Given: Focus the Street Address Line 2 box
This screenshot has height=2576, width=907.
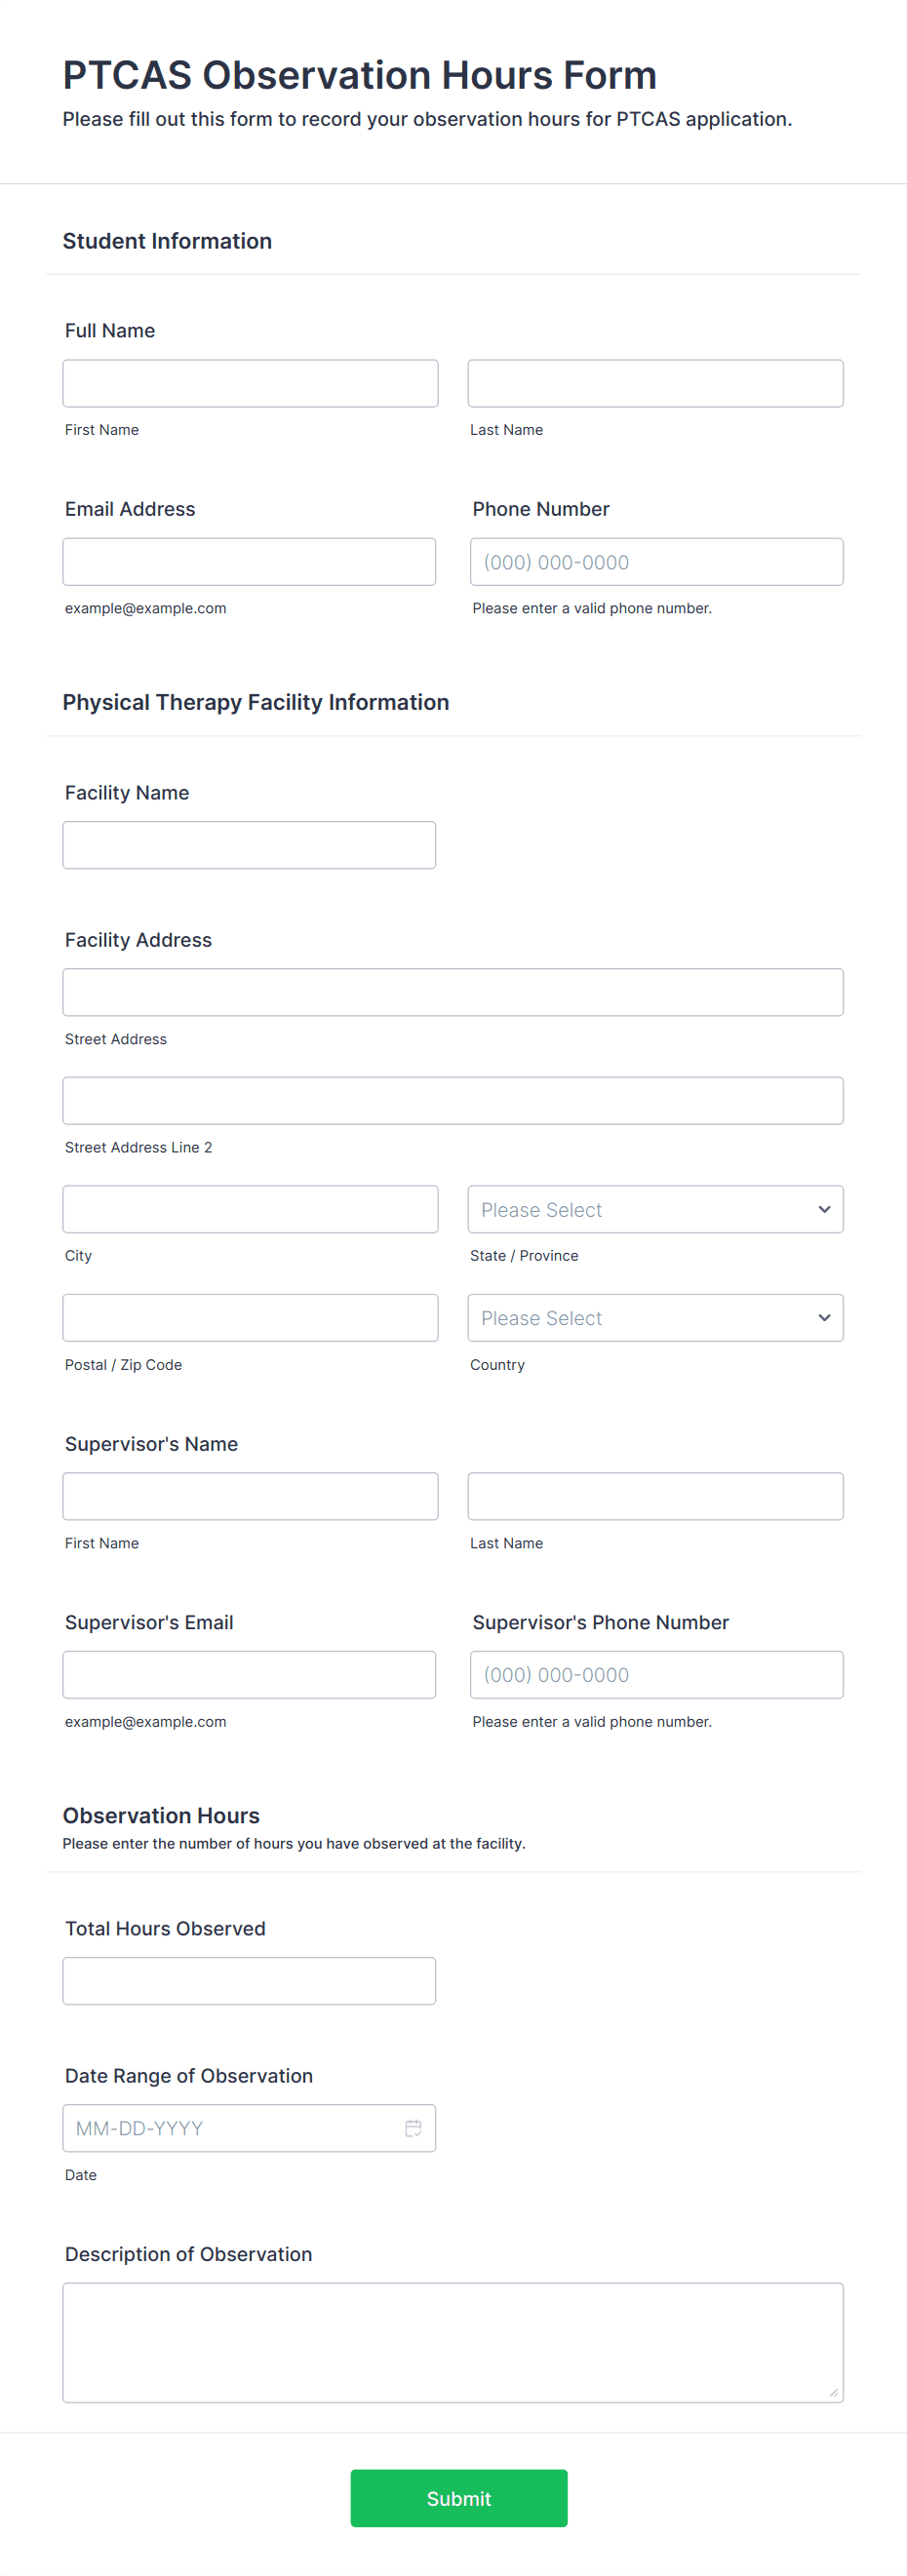Looking at the screenshot, I should point(453,1100).
